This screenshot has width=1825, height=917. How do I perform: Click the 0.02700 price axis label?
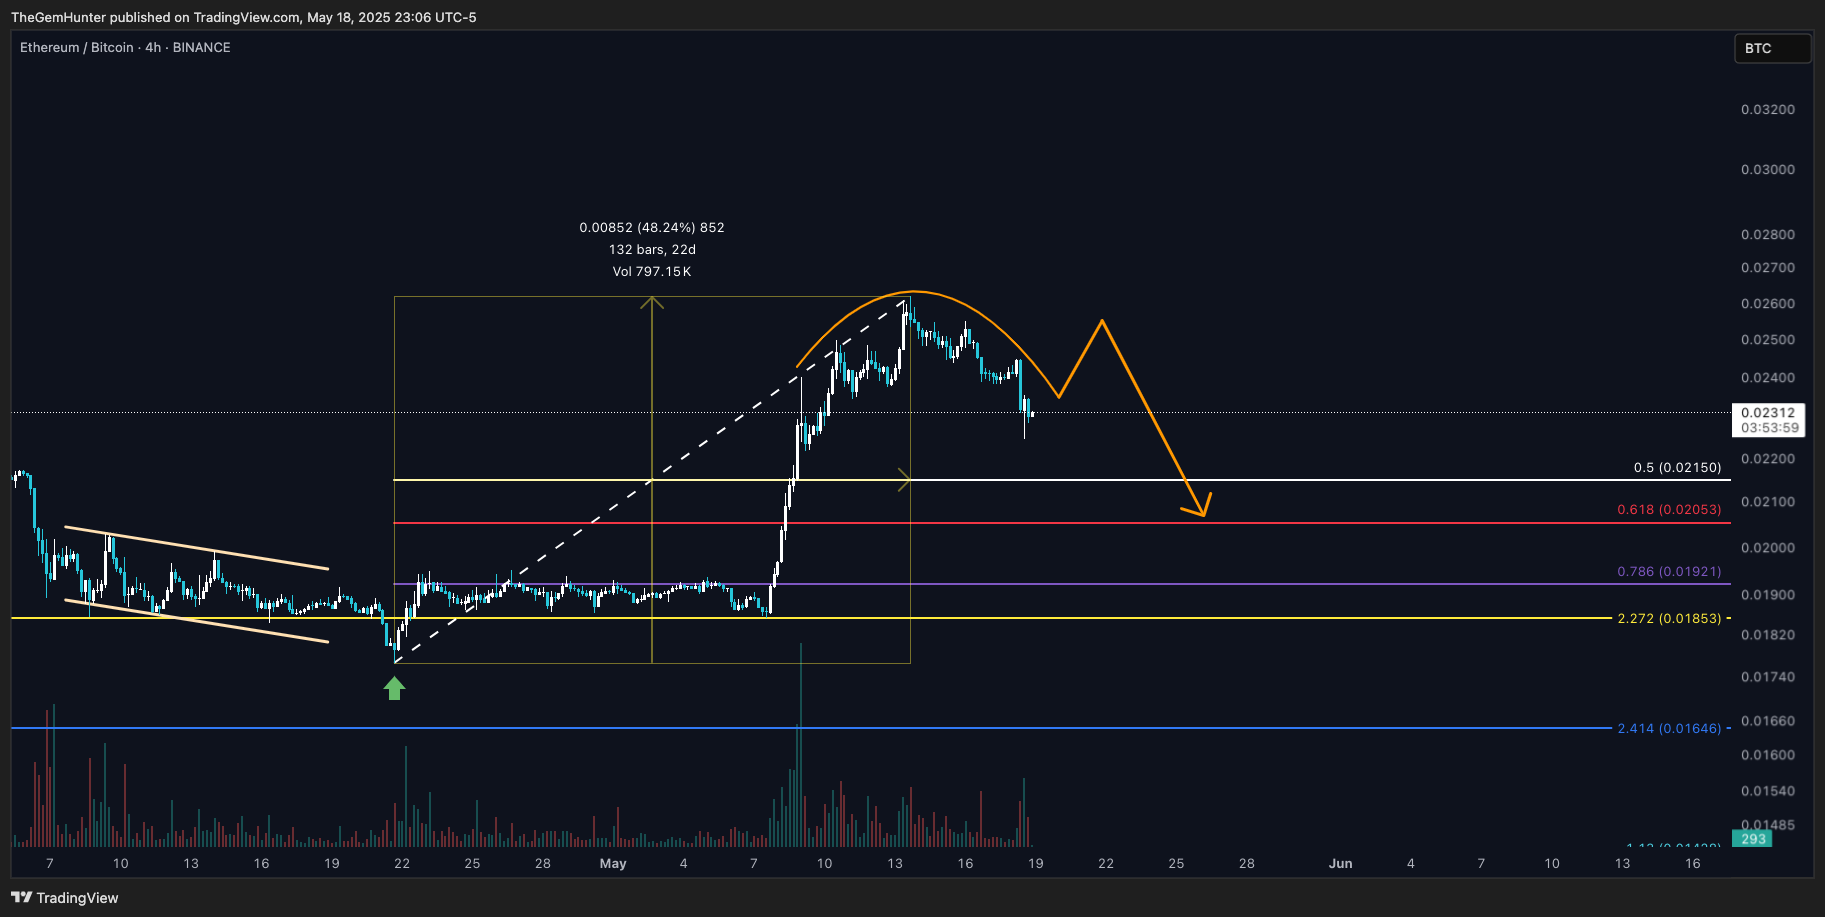(1768, 267)
